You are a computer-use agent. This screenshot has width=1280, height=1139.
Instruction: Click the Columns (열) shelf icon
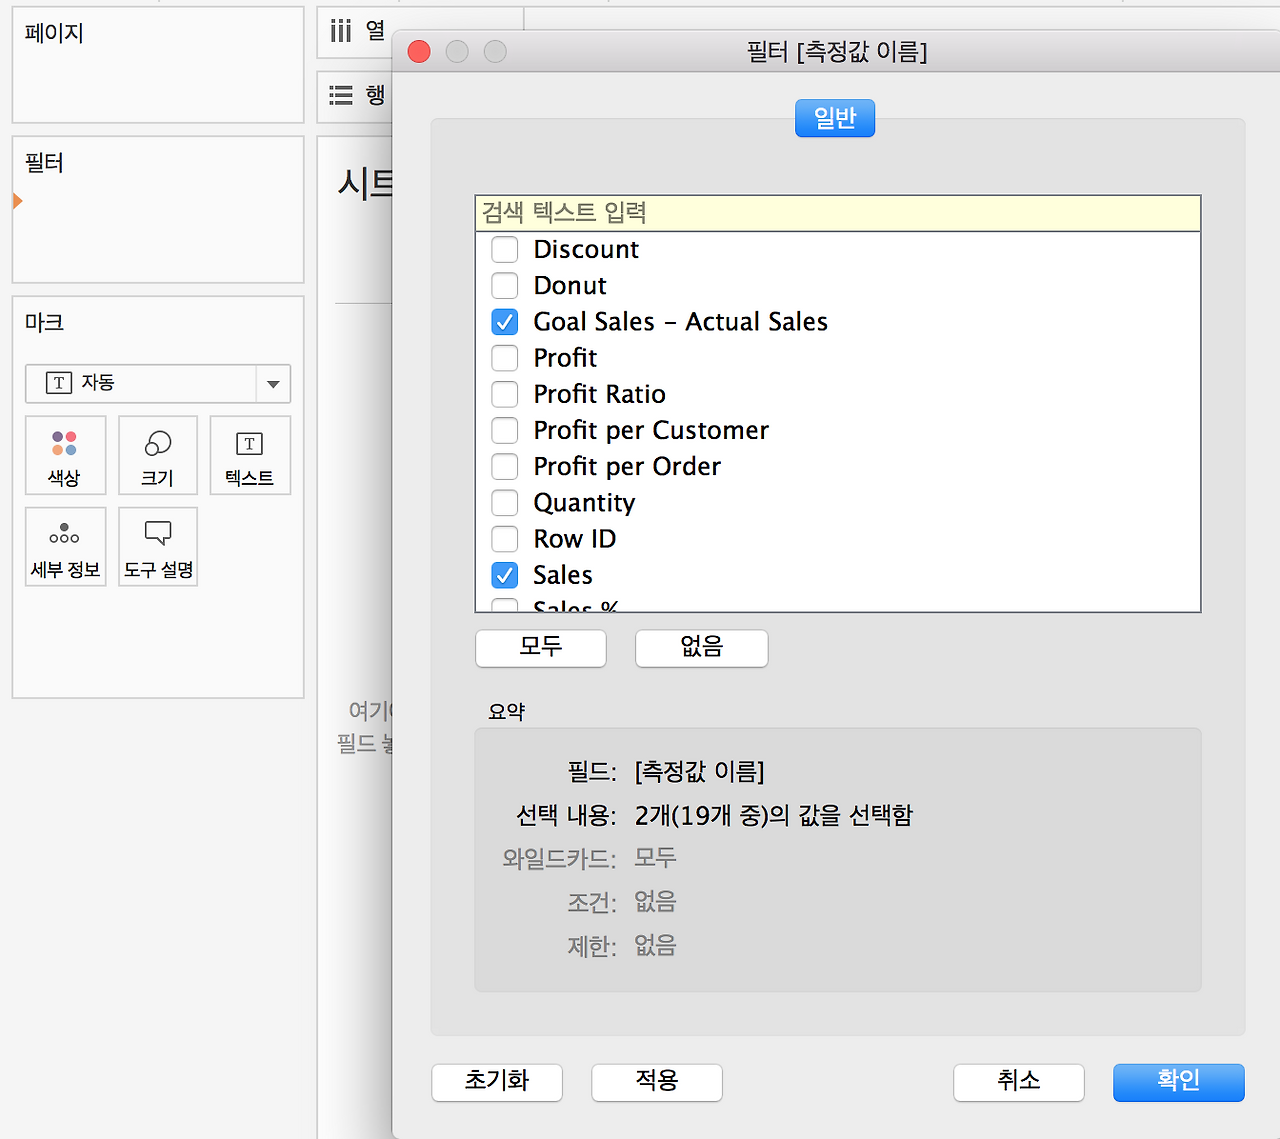coord(341,31)
